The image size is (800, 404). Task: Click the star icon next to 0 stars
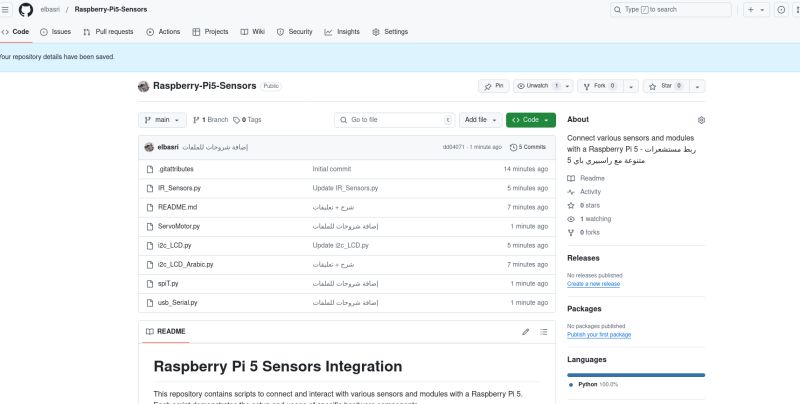[571, 206]
